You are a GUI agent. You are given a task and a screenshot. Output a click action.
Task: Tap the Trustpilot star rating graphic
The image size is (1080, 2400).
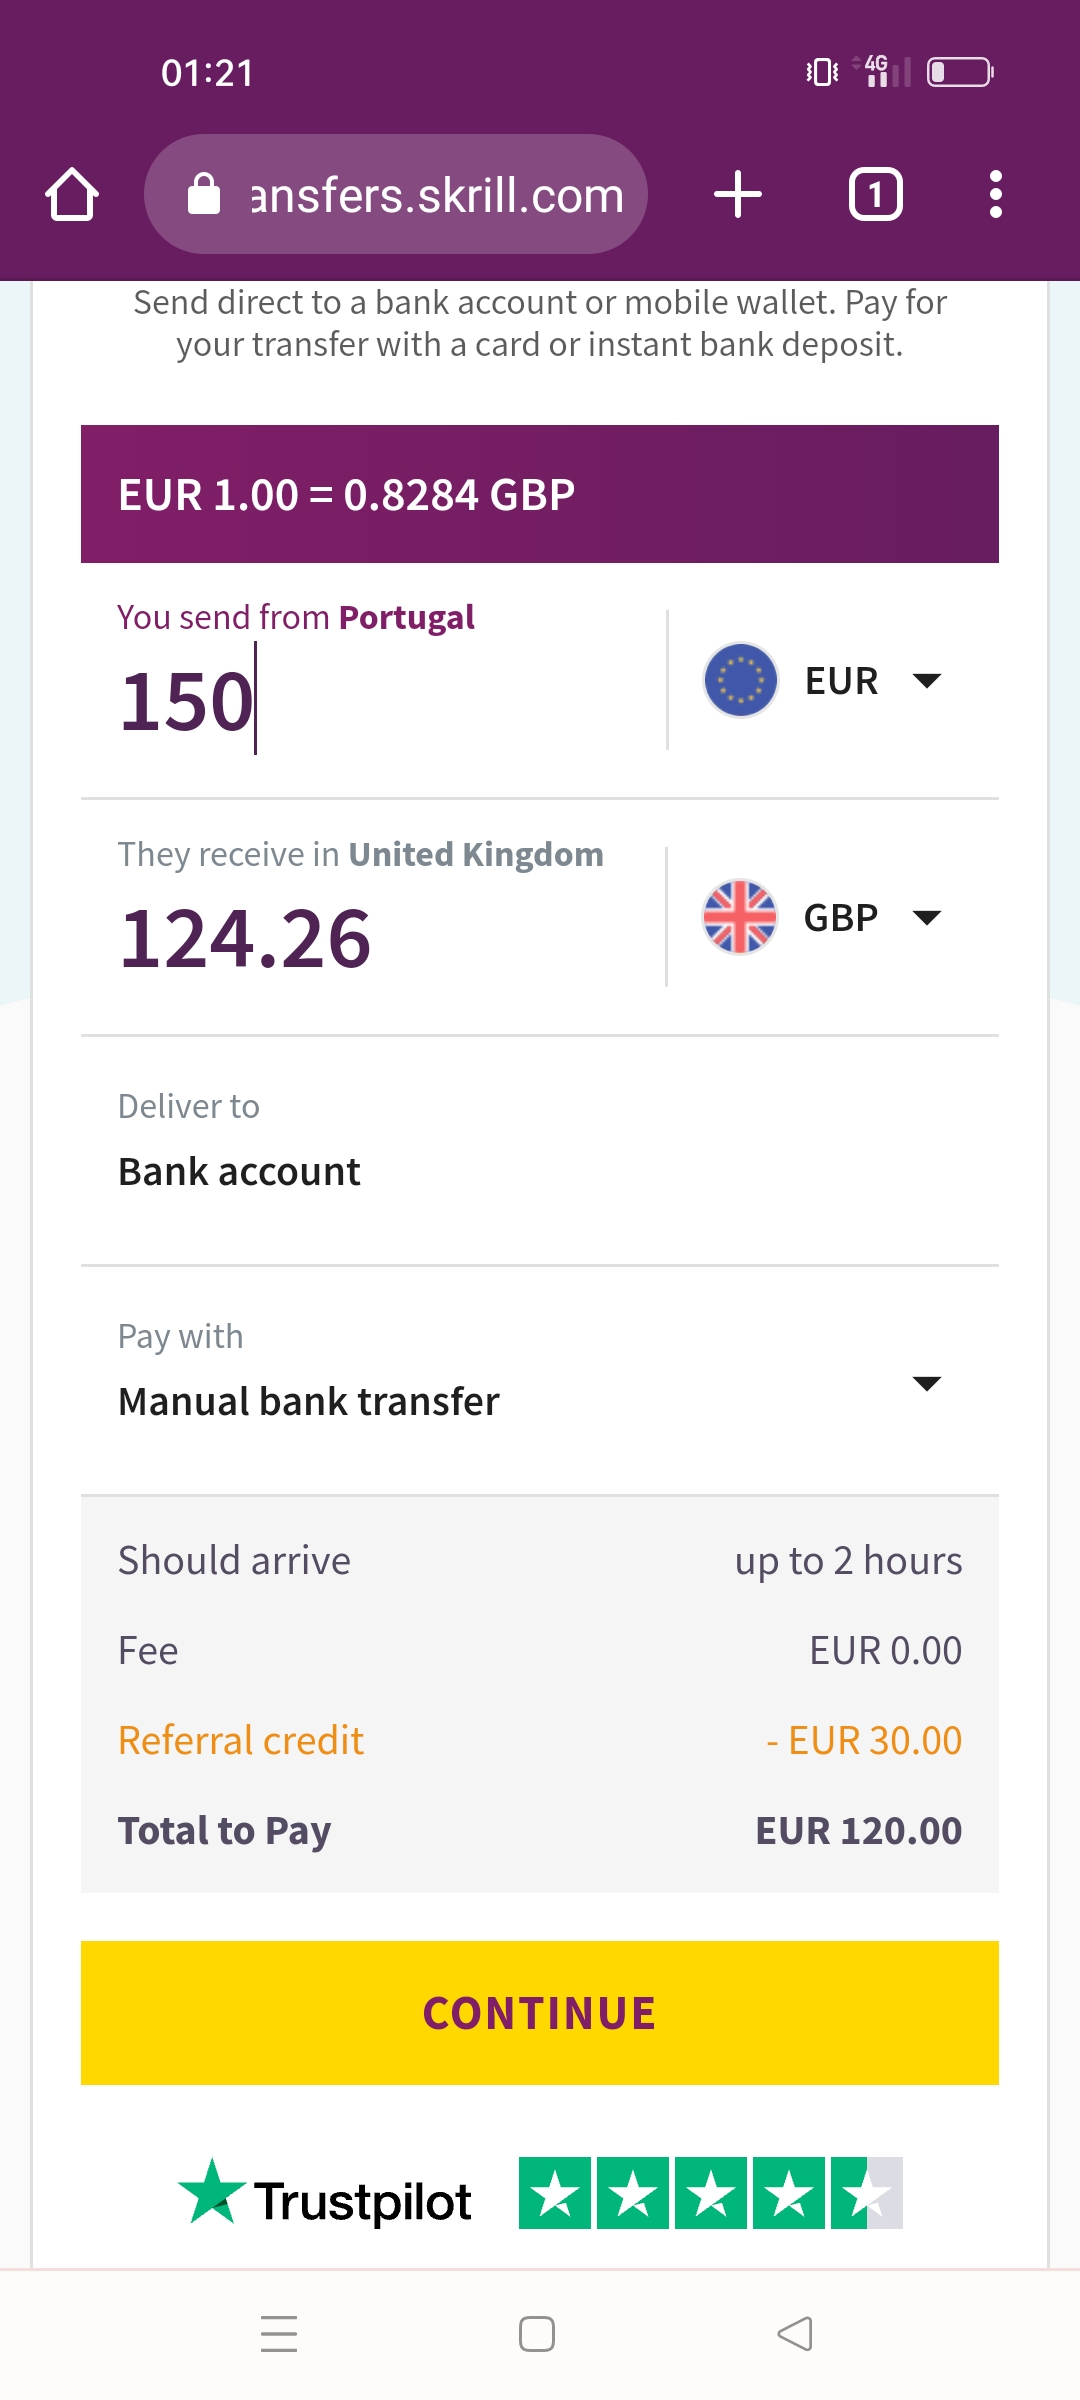coord(710,2193)
